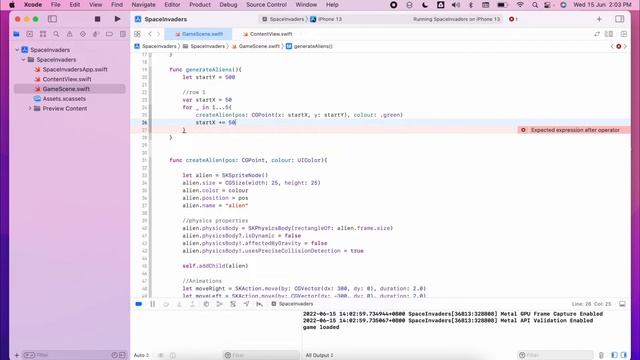Click the red error count indicator
640x360 pixels.
[513, 19]
